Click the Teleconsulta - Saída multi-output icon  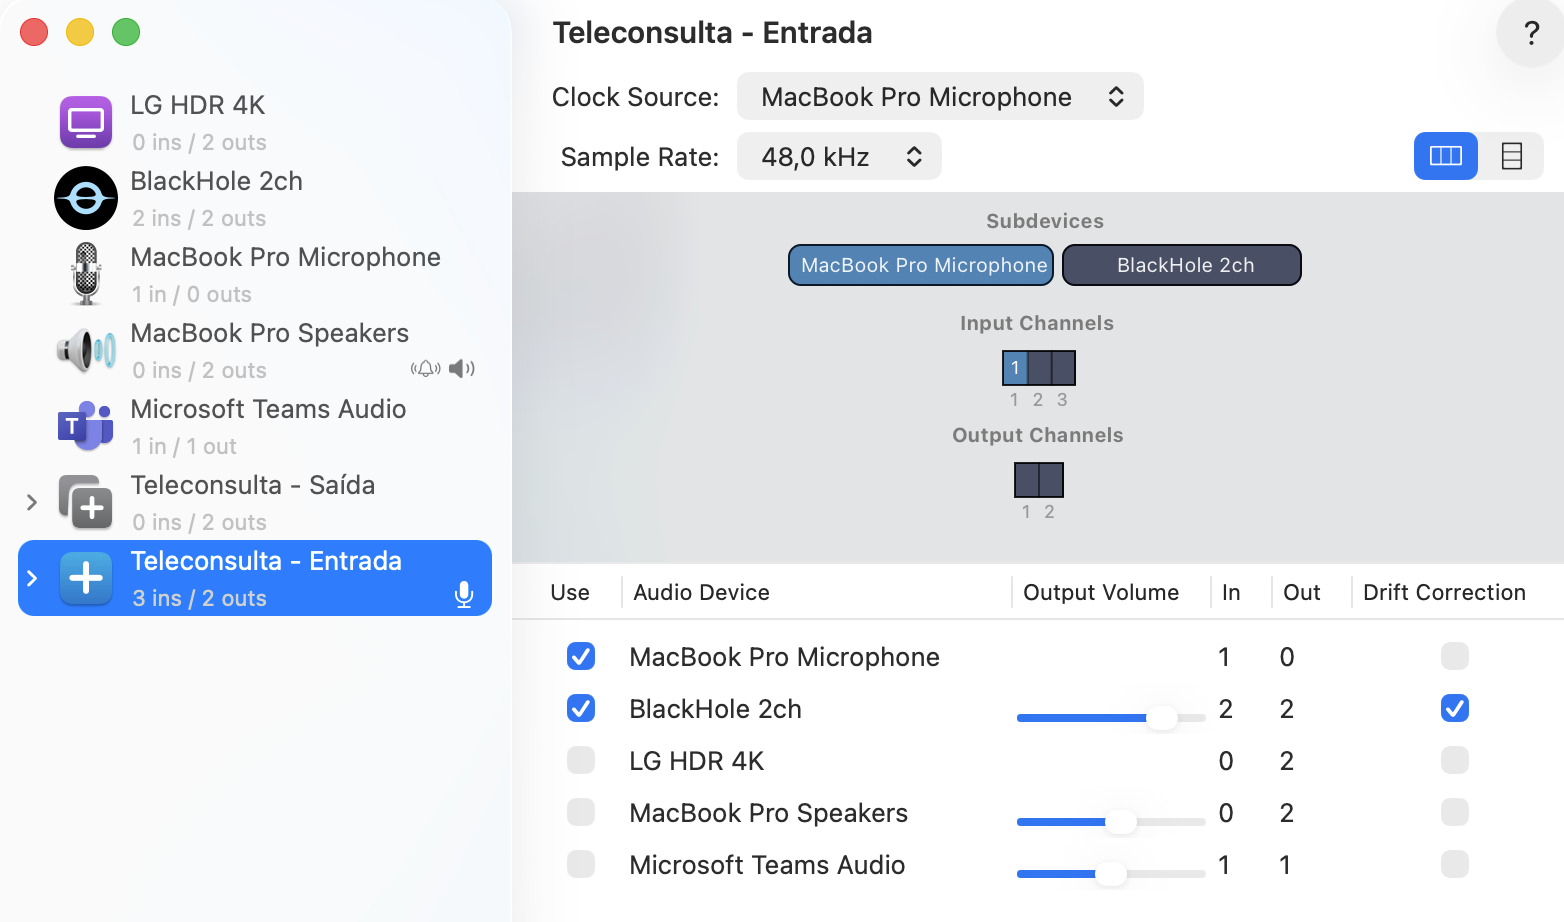coord(86,502)
